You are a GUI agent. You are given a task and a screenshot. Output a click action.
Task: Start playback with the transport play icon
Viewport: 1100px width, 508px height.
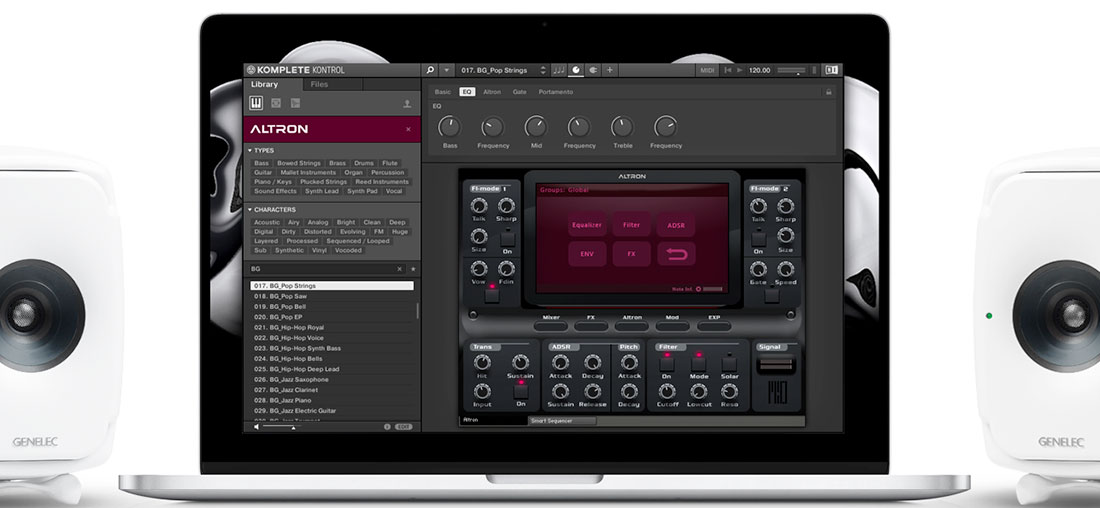coord(739,70)
